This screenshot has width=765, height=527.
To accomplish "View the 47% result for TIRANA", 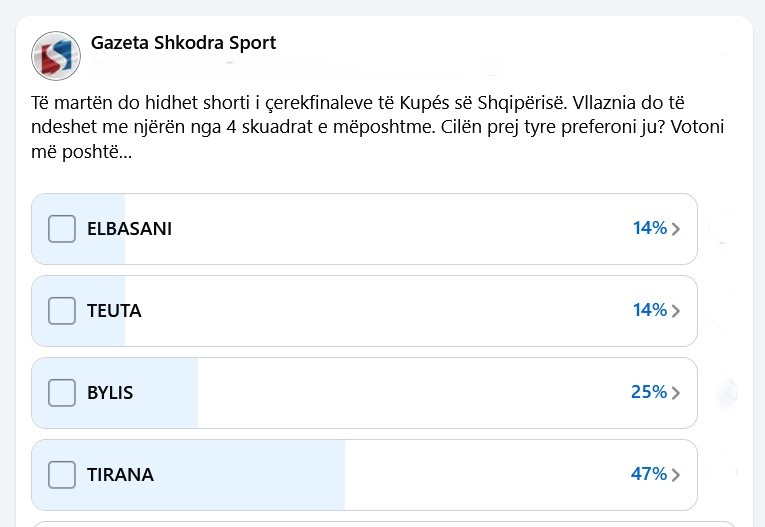I will [648, 475].
